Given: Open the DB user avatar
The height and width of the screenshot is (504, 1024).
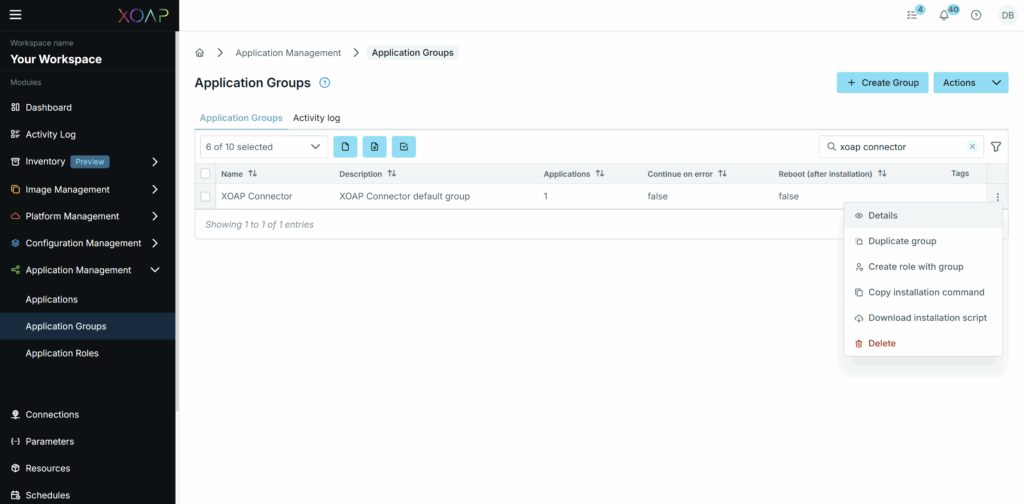Looking at the screenshot, I should click(x=1008, y=15).
